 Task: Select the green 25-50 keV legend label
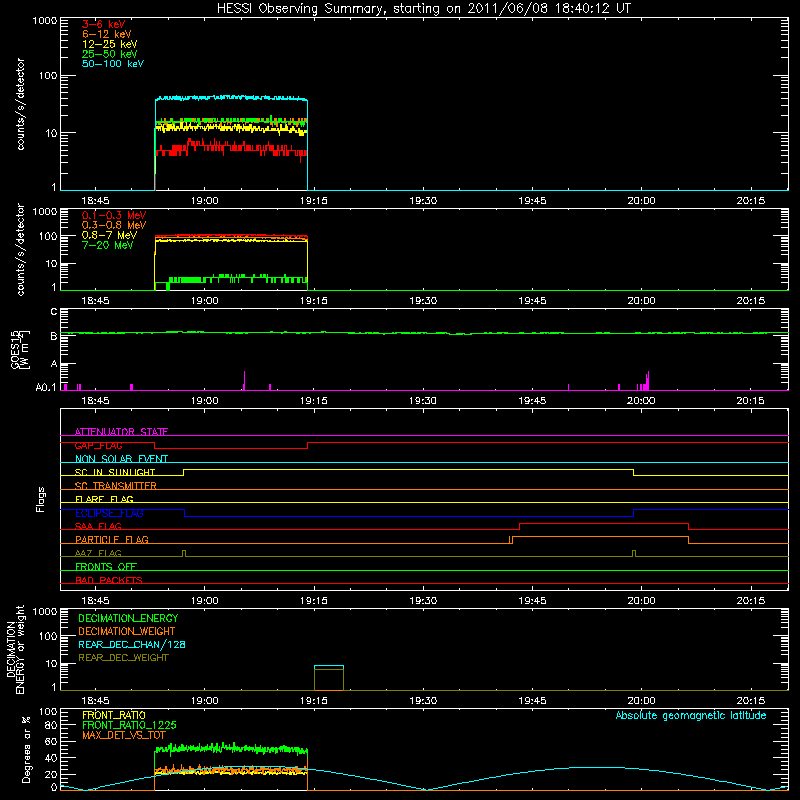[x=109, y=54]
